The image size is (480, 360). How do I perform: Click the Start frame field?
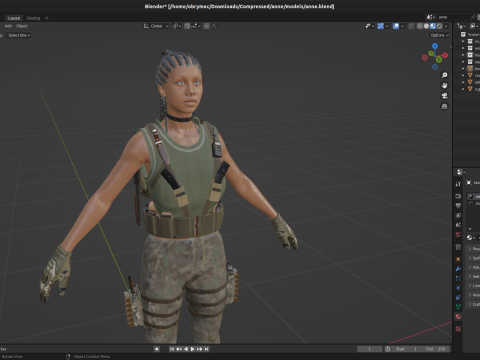406,349
